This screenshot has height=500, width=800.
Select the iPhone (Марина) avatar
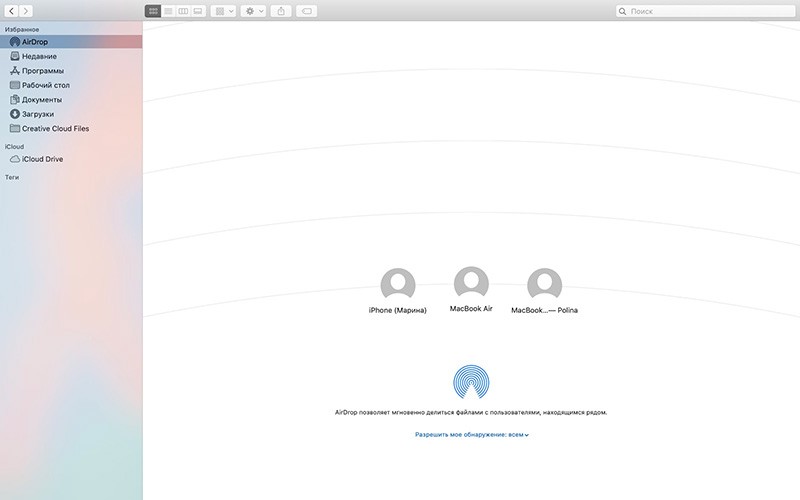click(397, 284)
